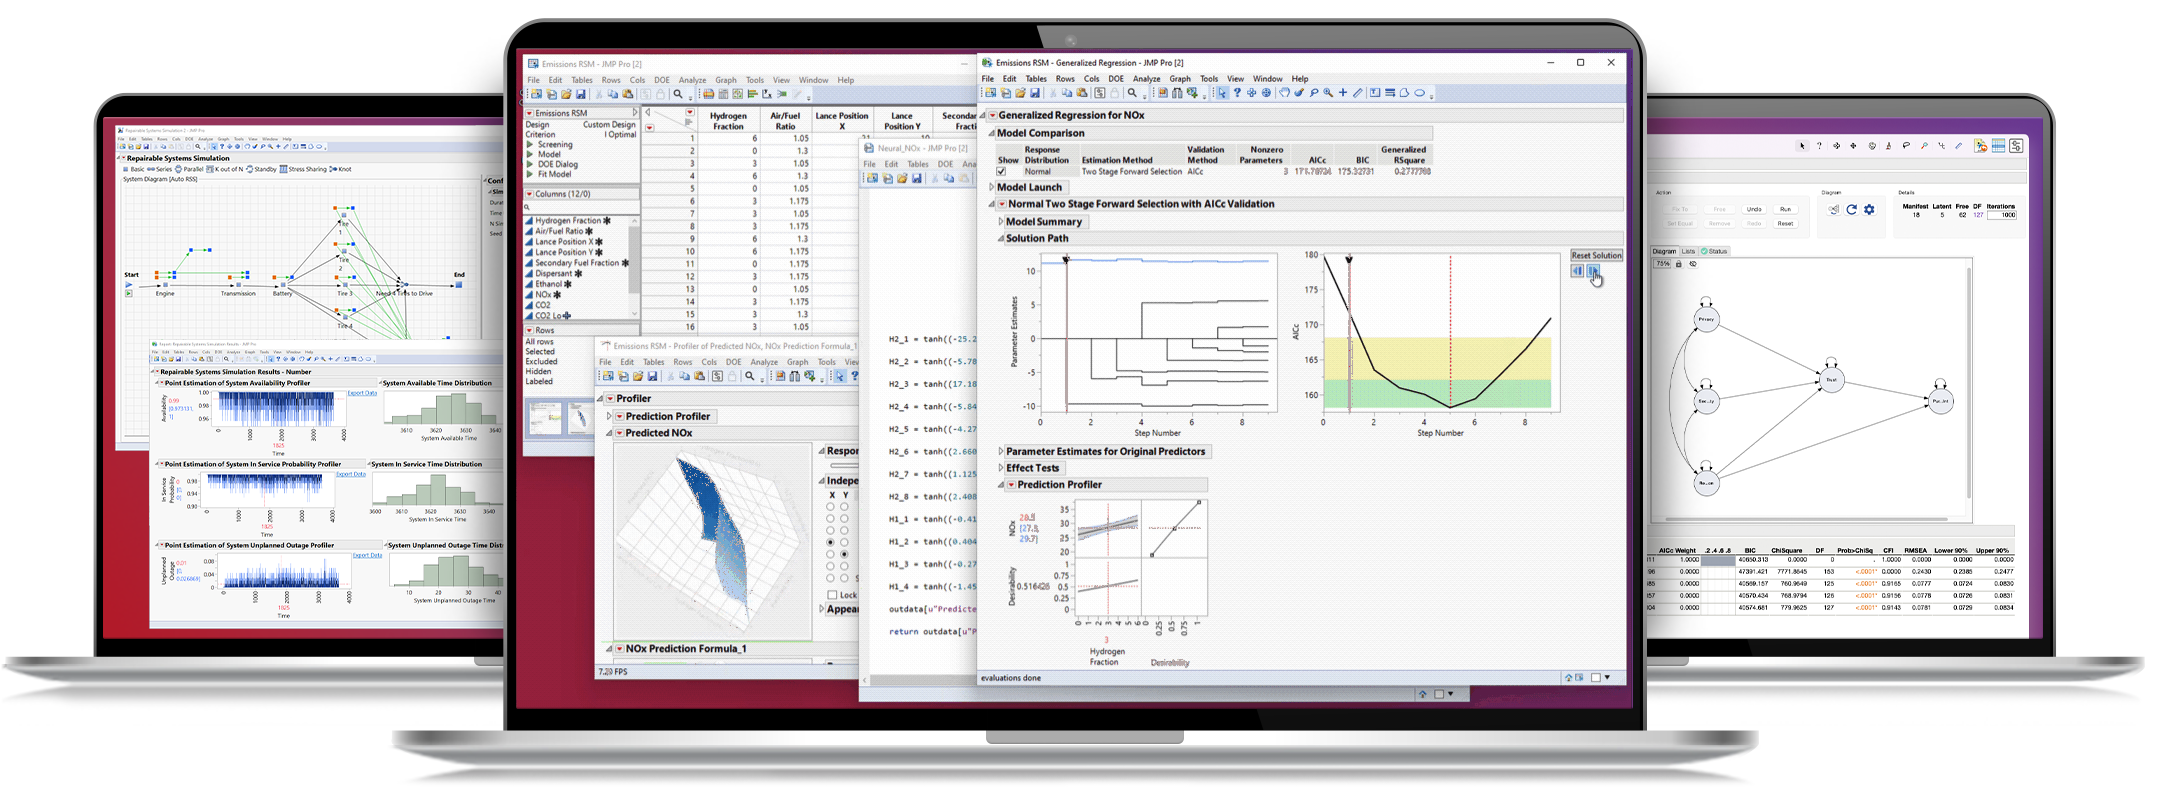
Task: Click the Iterations input field showing 1000
Action: point(2002,215)
